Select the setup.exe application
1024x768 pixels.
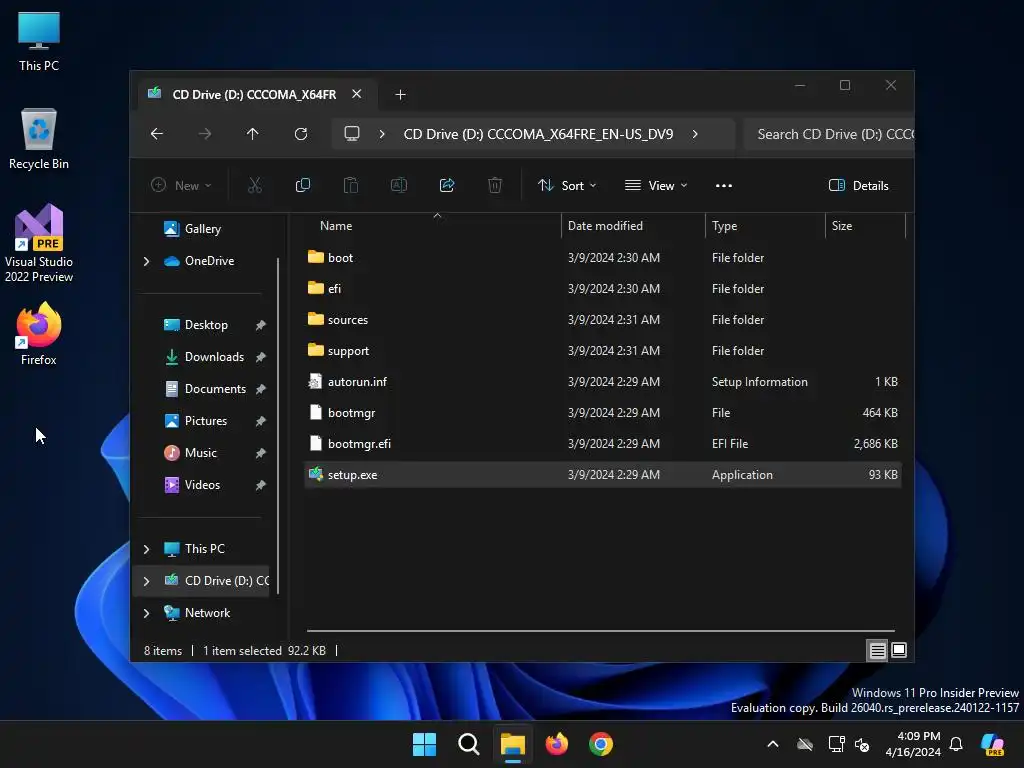pyautogui.click(x=603, y=475)
